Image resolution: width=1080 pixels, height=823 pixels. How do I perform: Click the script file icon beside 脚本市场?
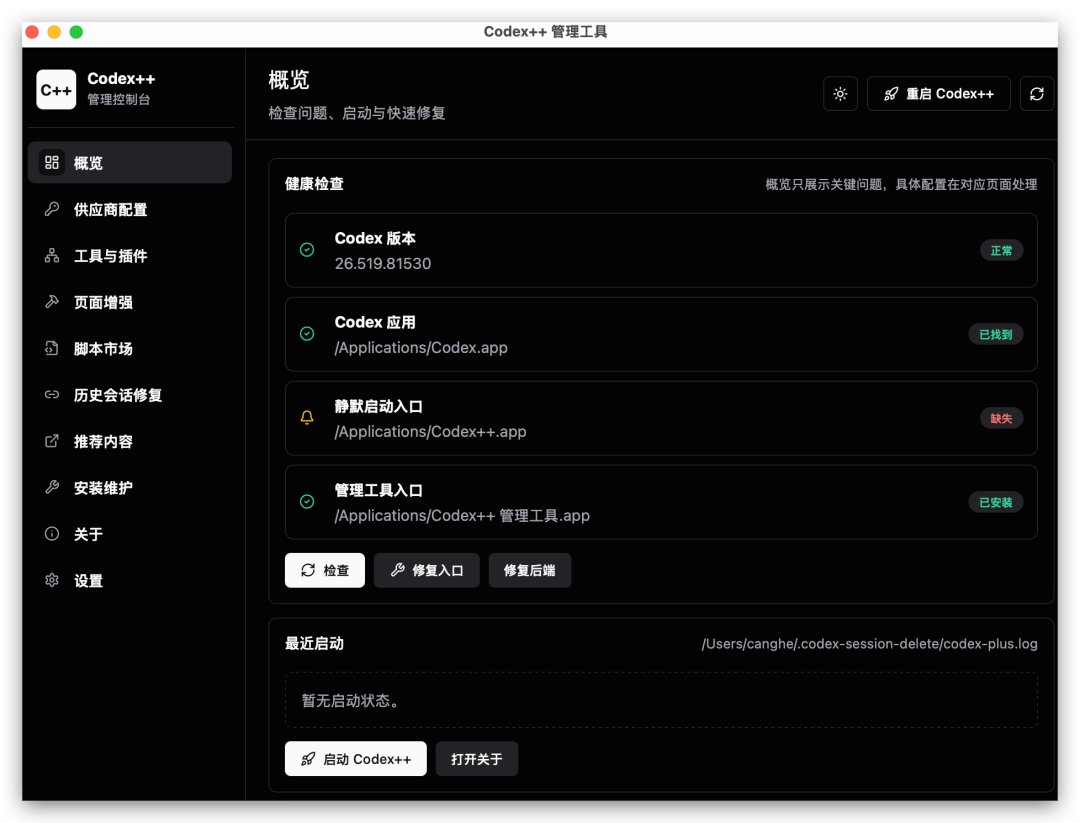[52, 348]
